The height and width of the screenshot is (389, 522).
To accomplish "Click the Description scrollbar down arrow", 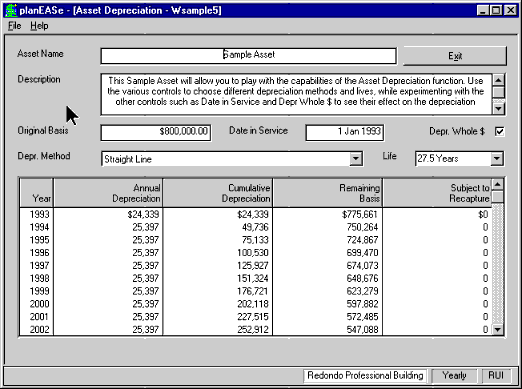I will tap(499, 108).
